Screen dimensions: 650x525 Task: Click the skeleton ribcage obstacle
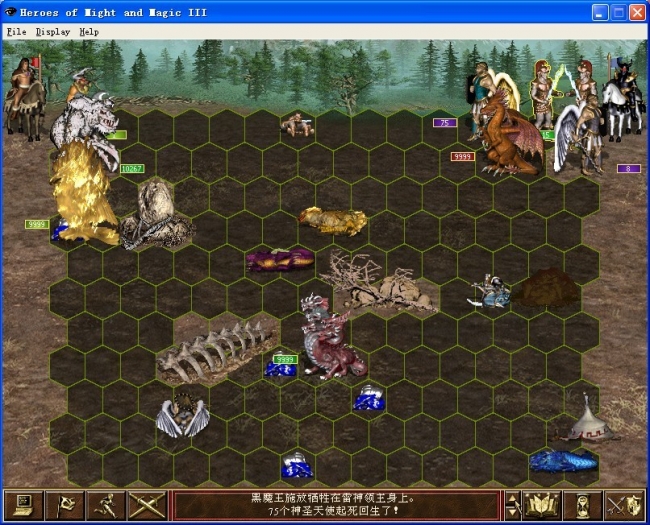pos(216,352)
